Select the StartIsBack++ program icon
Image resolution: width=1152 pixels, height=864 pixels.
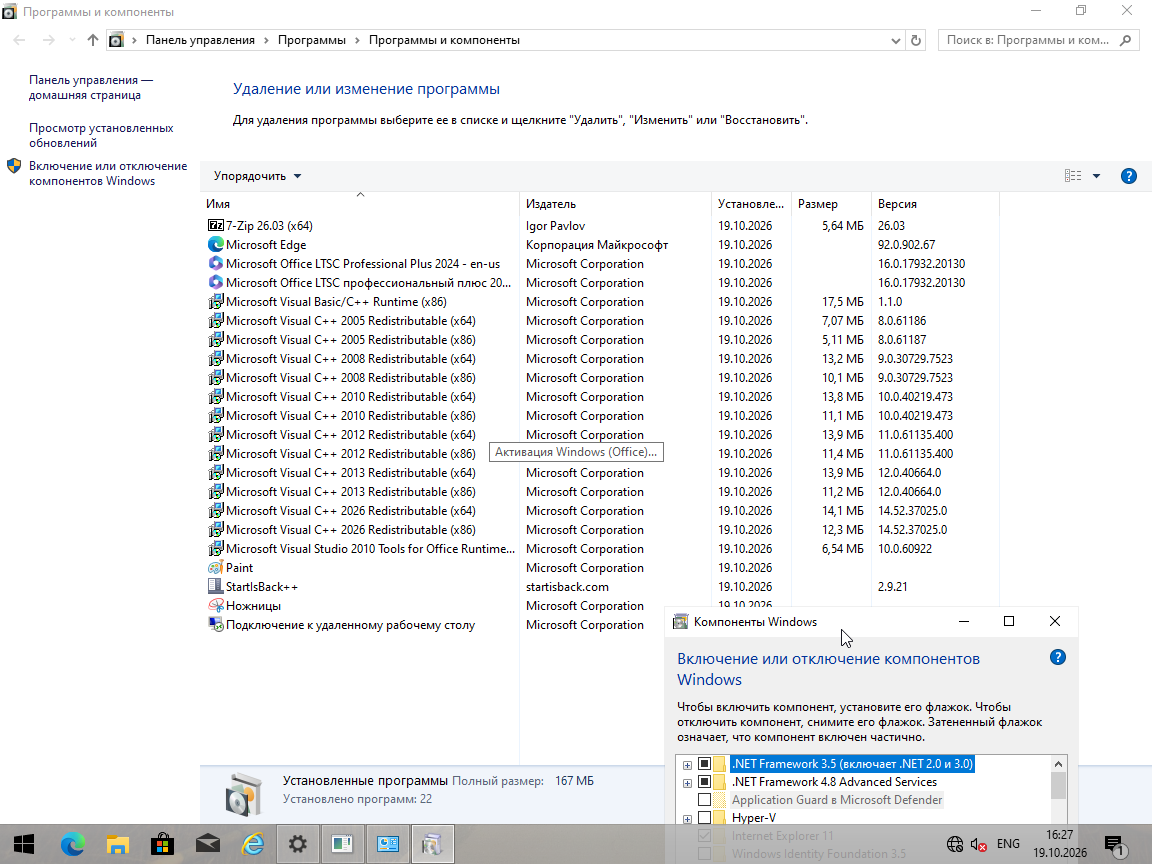pyautogui.click(x=215, y=587)
